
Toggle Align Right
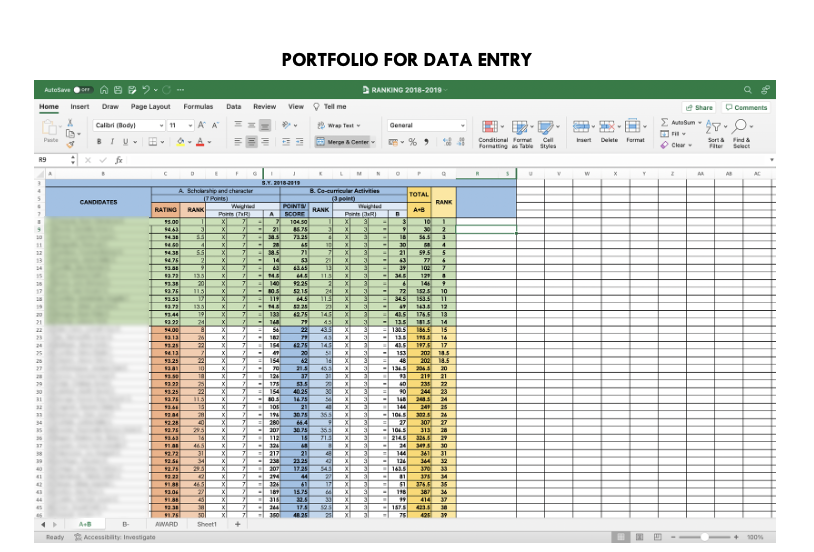point(265,142)
